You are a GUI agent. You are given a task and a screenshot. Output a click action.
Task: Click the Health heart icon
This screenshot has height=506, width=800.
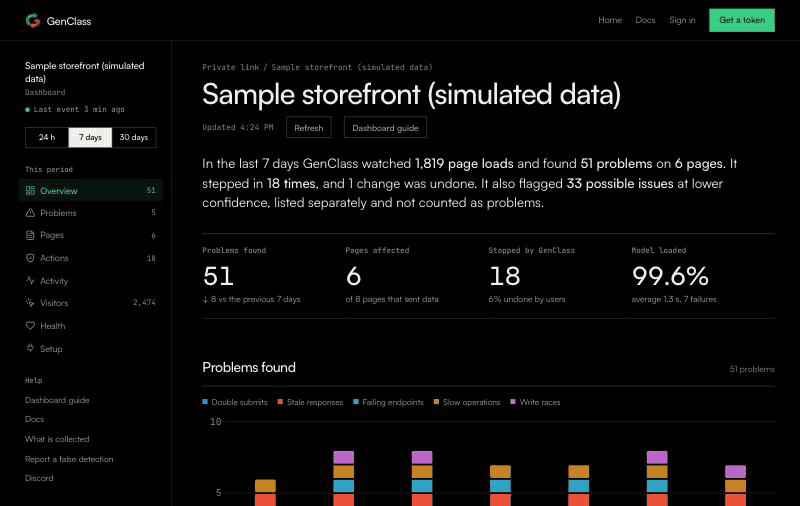pyautogui.click(x=30, y=325)
